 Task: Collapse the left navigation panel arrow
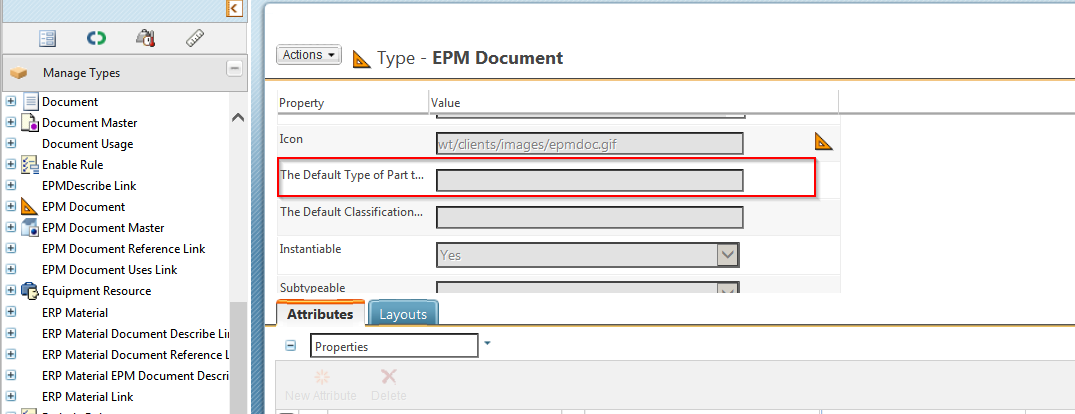234,9
